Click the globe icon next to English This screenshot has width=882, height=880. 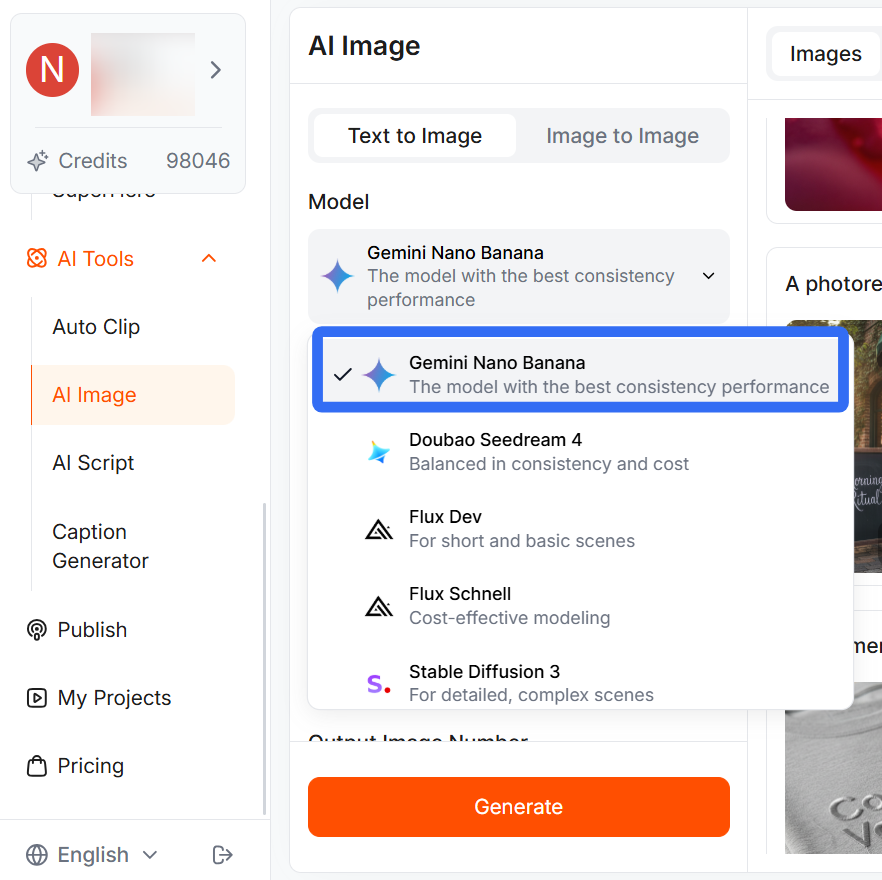click(x=37, y=855)
